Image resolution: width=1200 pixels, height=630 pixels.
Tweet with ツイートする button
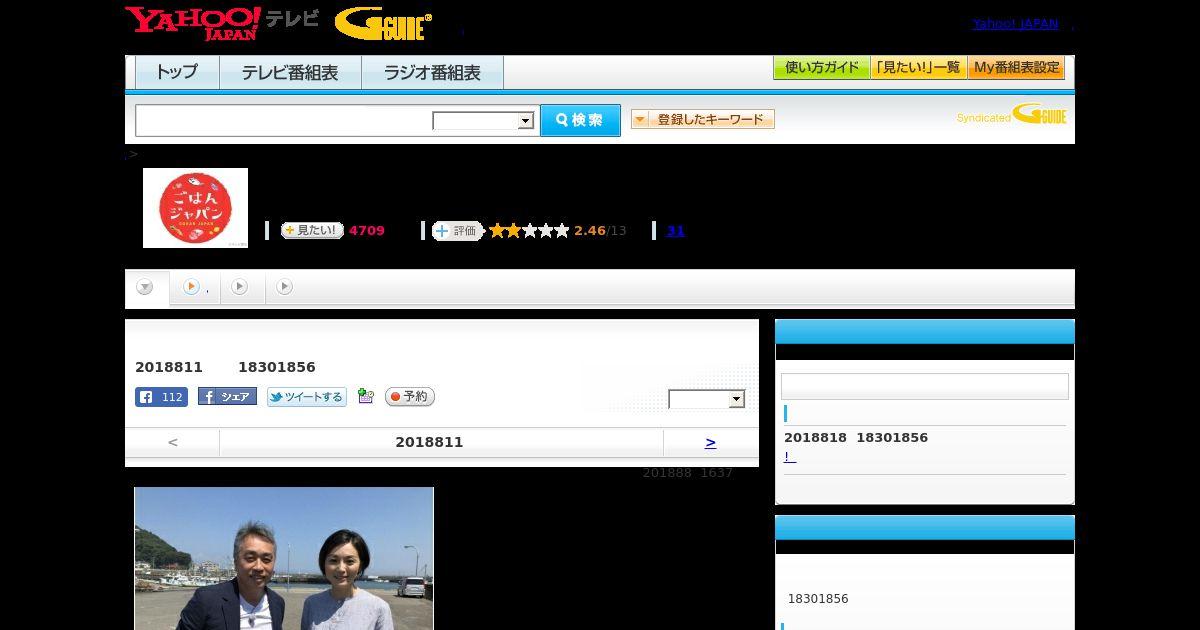tap(307, 397)
